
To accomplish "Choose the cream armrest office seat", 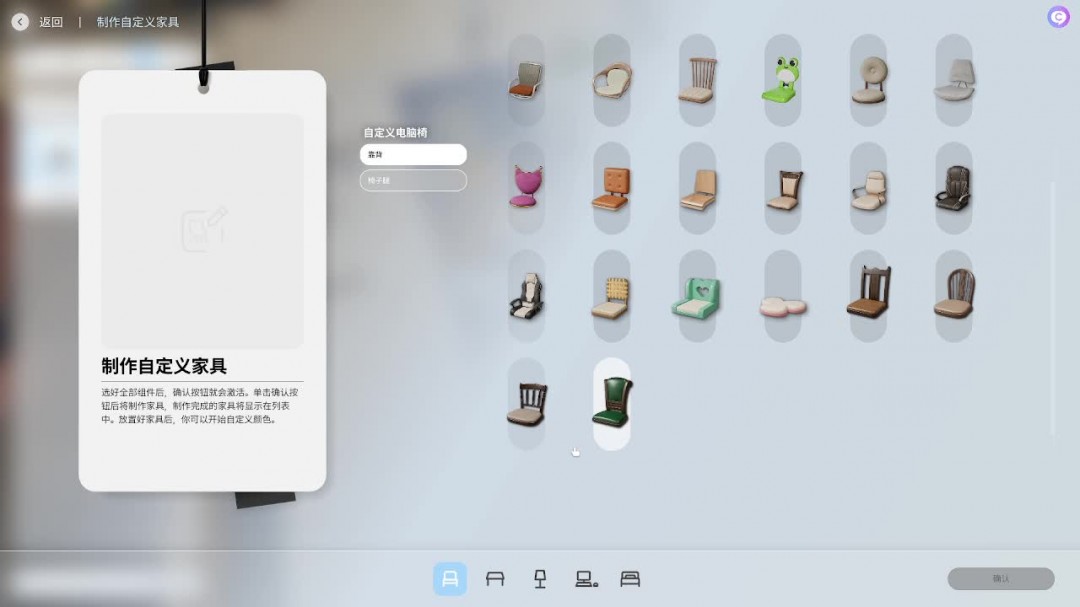I will 868,187.
